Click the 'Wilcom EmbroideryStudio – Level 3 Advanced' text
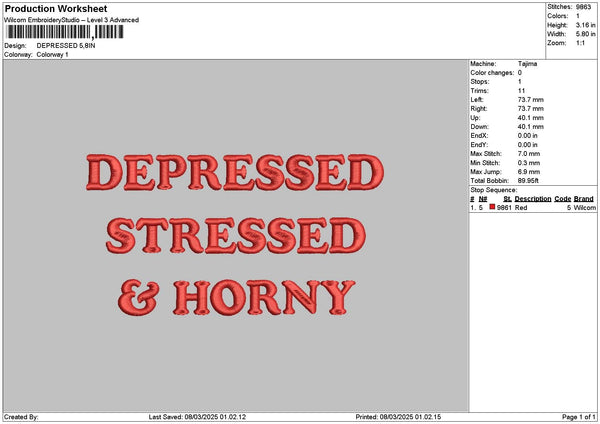Viewport: 600px width, 424px height. tap(72, 20)
